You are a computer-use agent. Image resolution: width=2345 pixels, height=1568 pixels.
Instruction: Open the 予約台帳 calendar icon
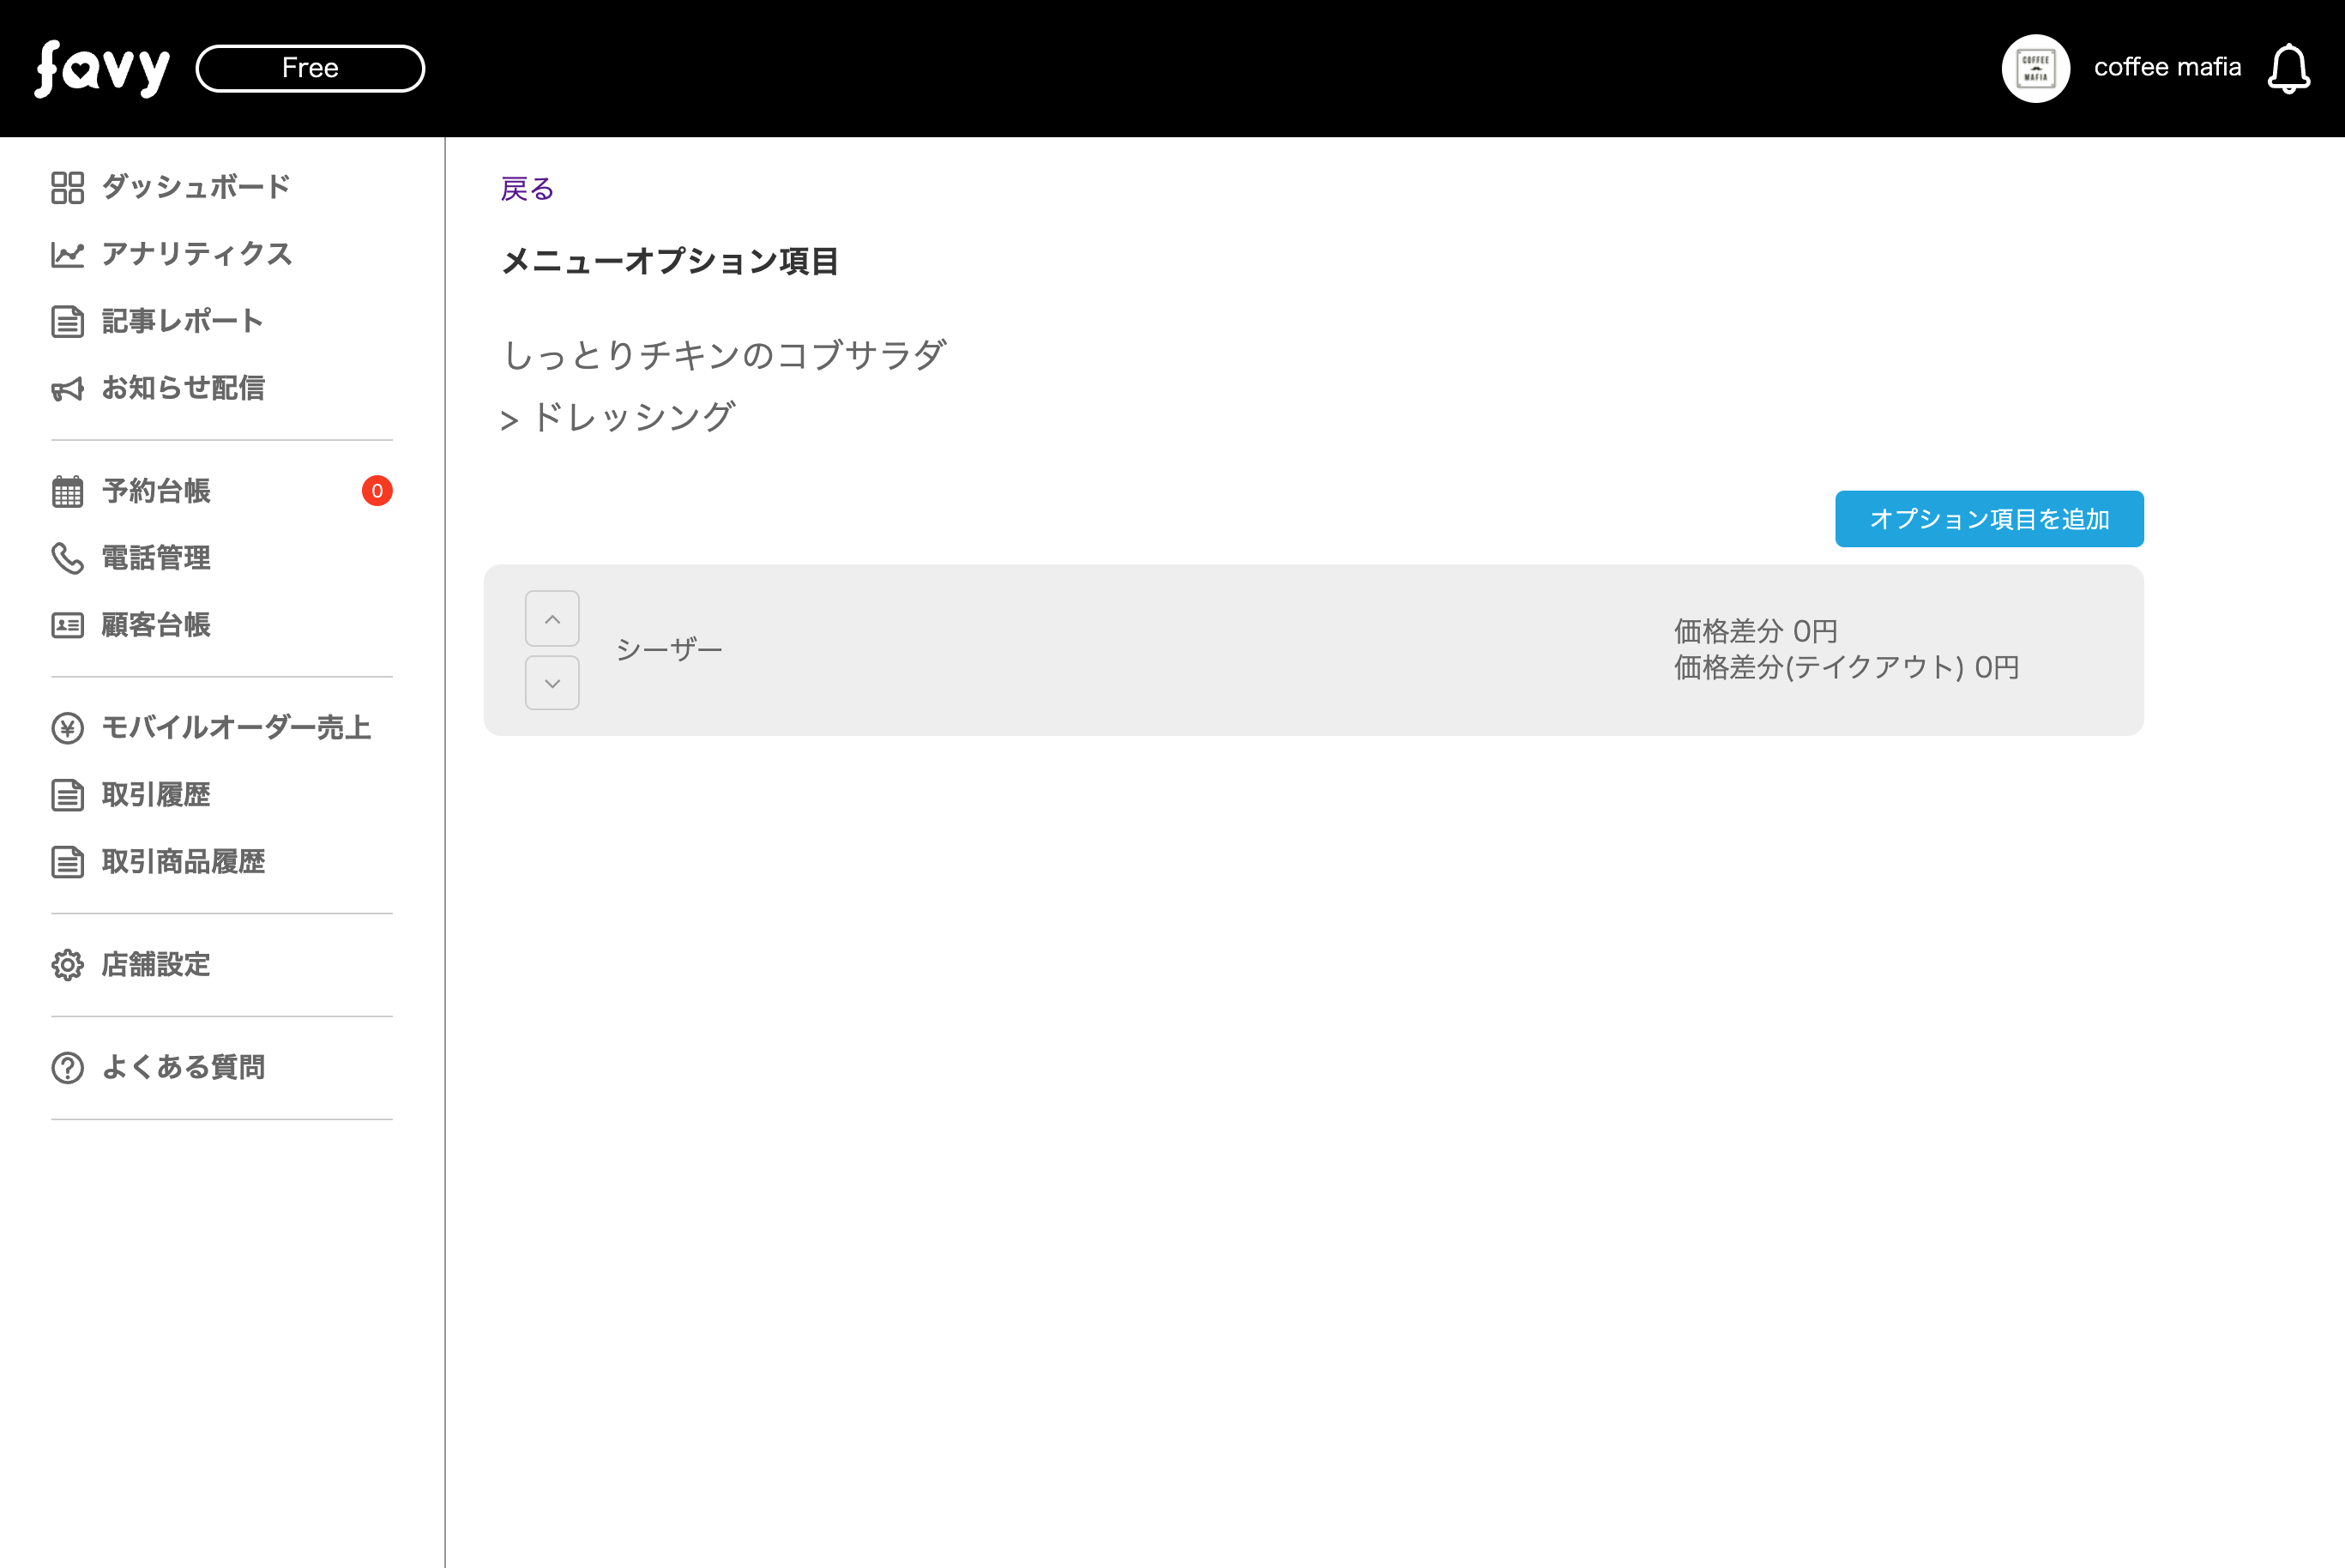click(67, 491)
